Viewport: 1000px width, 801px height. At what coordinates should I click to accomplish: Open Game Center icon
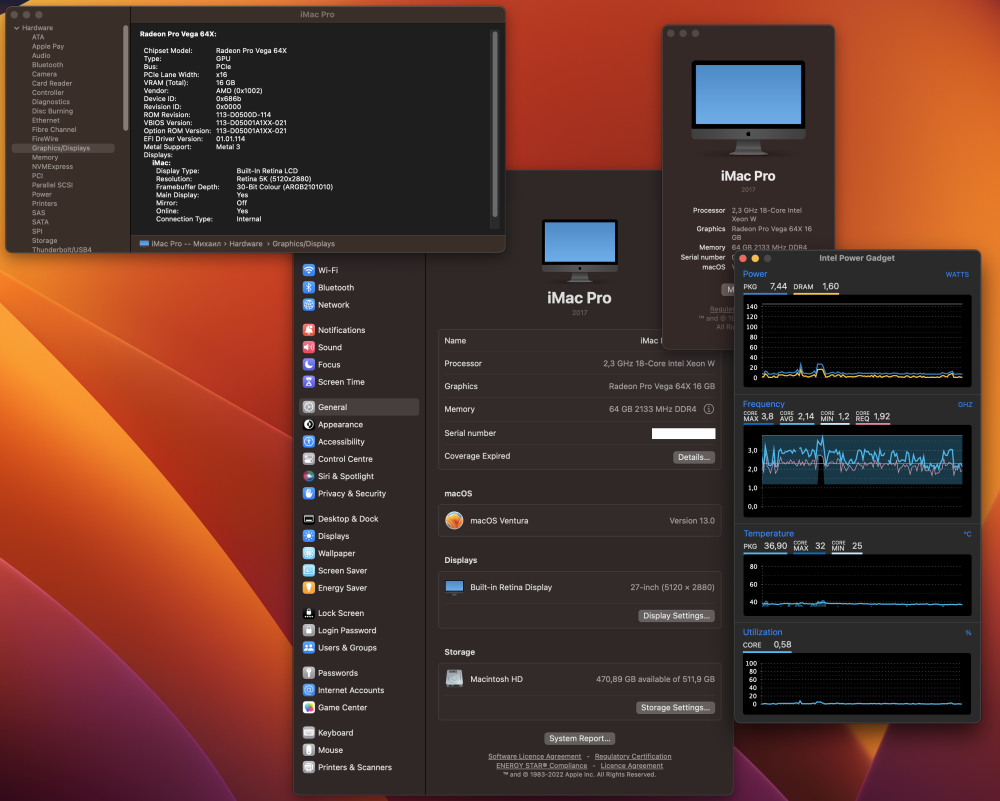309,707
